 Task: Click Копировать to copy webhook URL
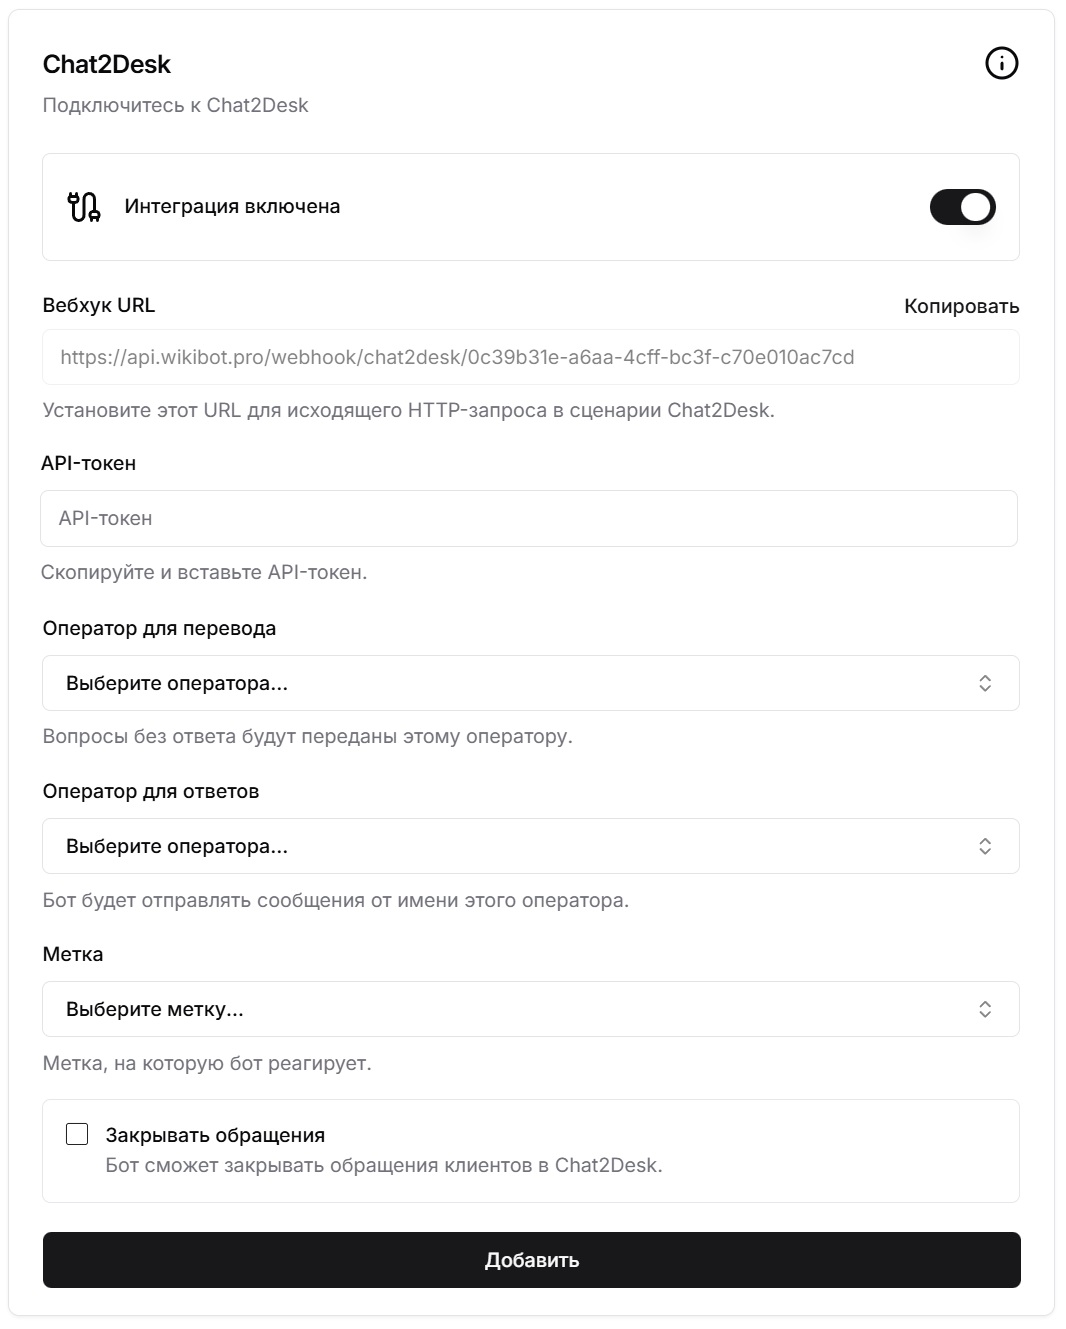(961, 306)
